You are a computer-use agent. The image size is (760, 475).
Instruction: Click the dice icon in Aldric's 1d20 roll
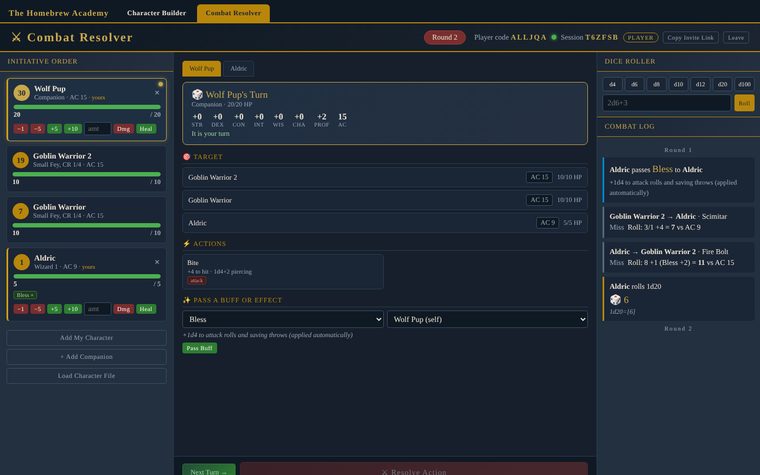tap(615, 300)
